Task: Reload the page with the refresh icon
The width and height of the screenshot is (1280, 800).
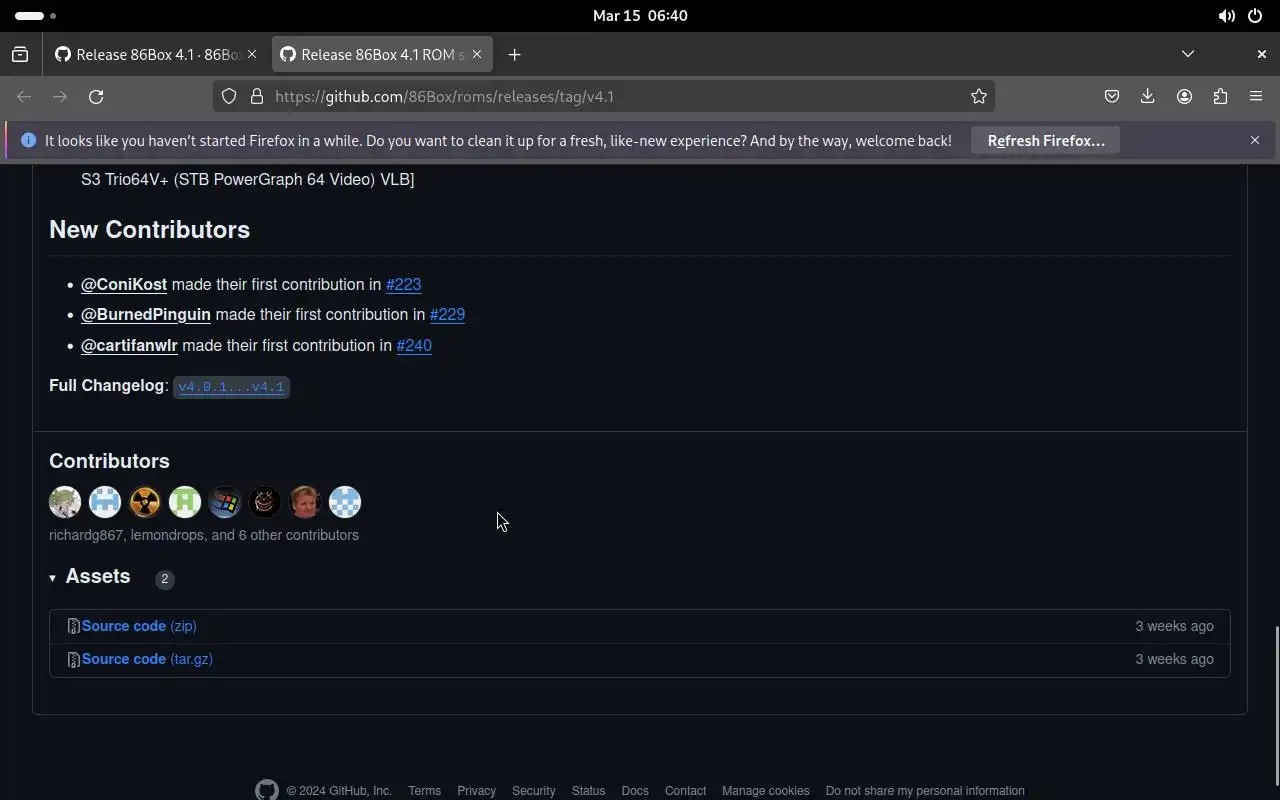Action: [x=96, y=97]
